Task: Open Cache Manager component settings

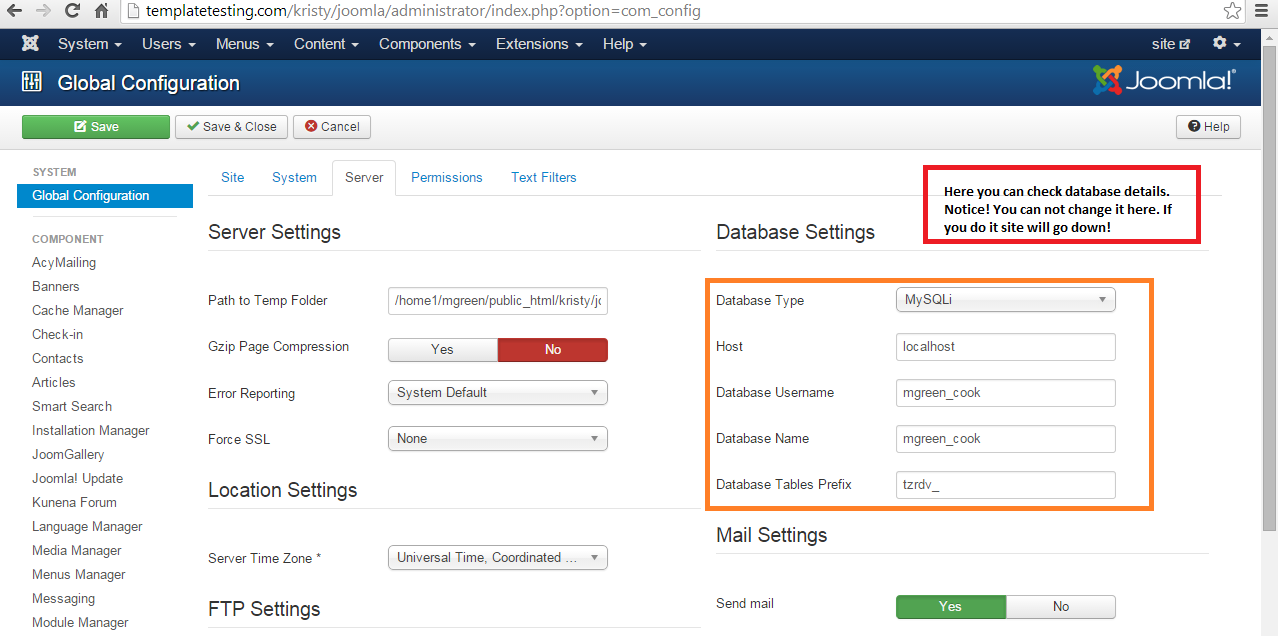Action: click(78, 310)
